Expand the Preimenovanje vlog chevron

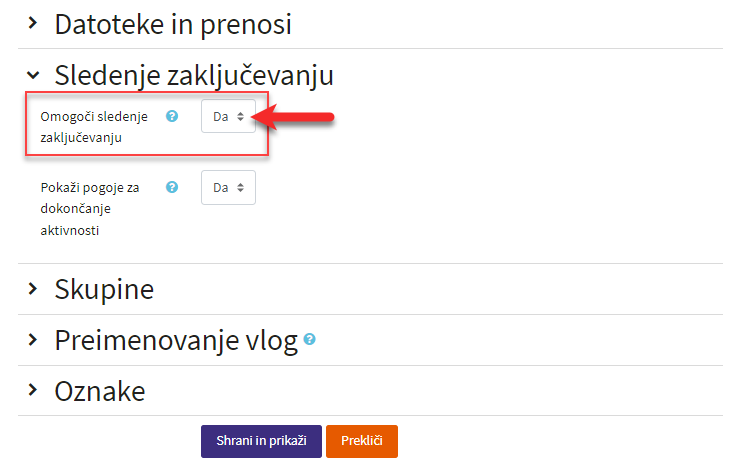point(32,339)
